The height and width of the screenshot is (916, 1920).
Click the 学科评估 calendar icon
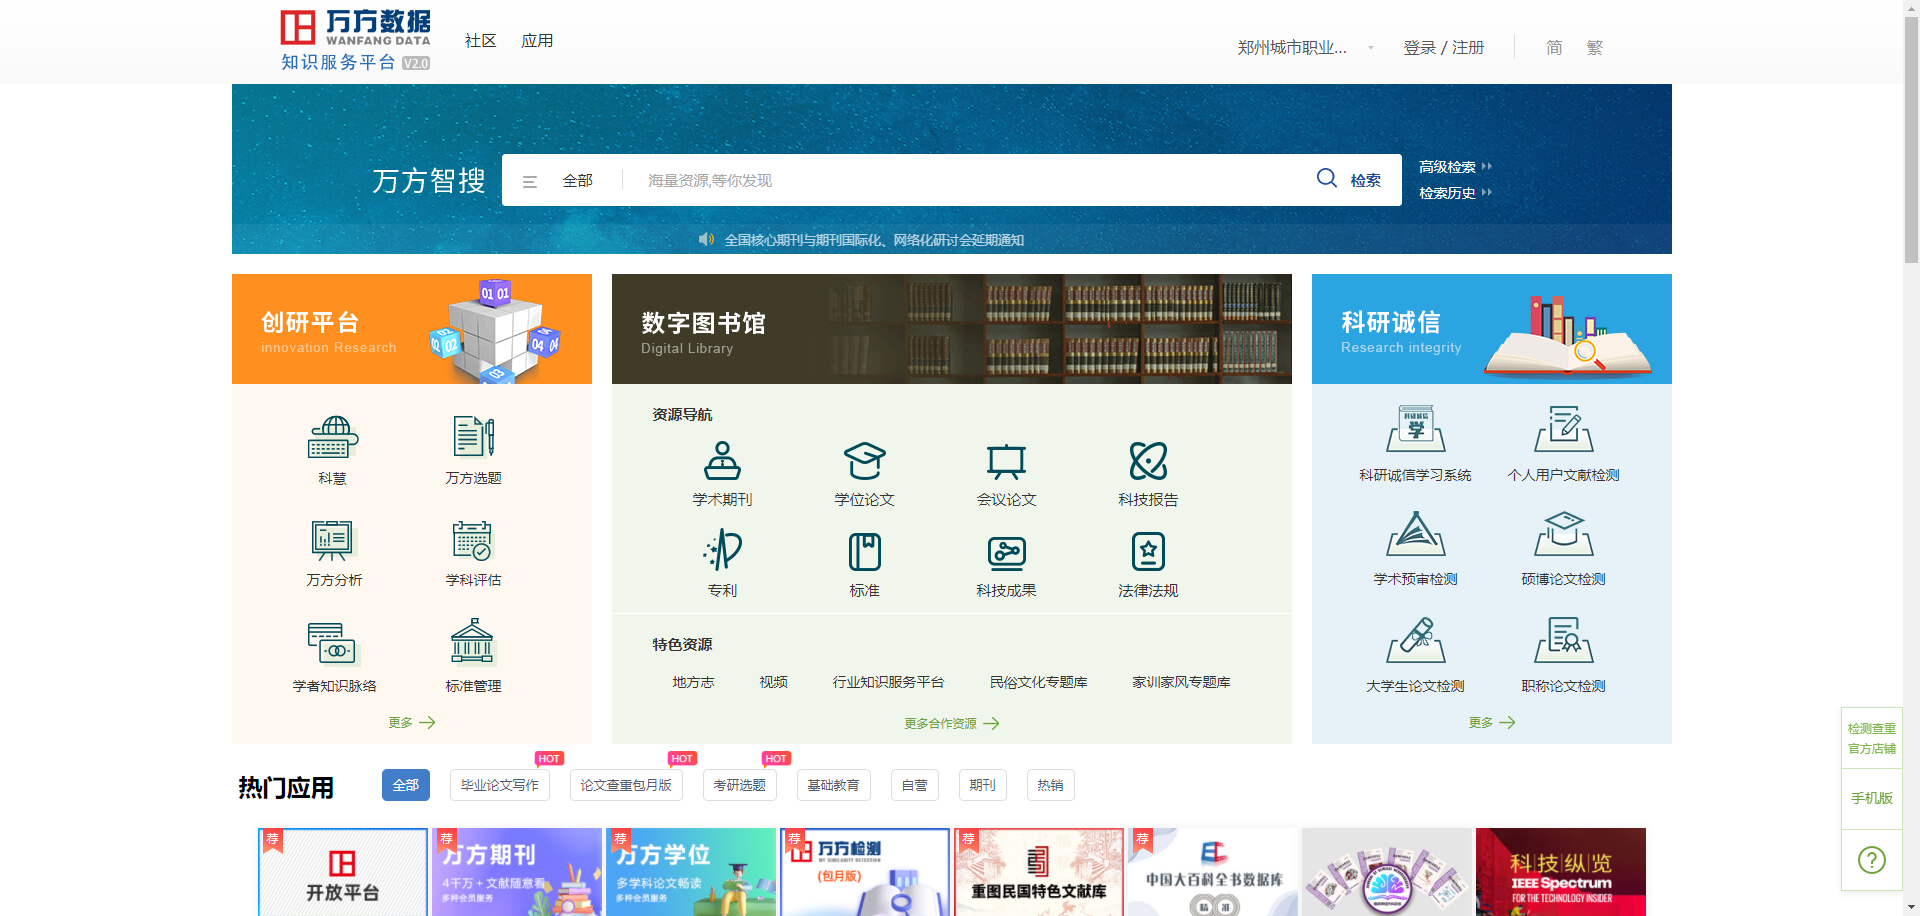(473, 541)
